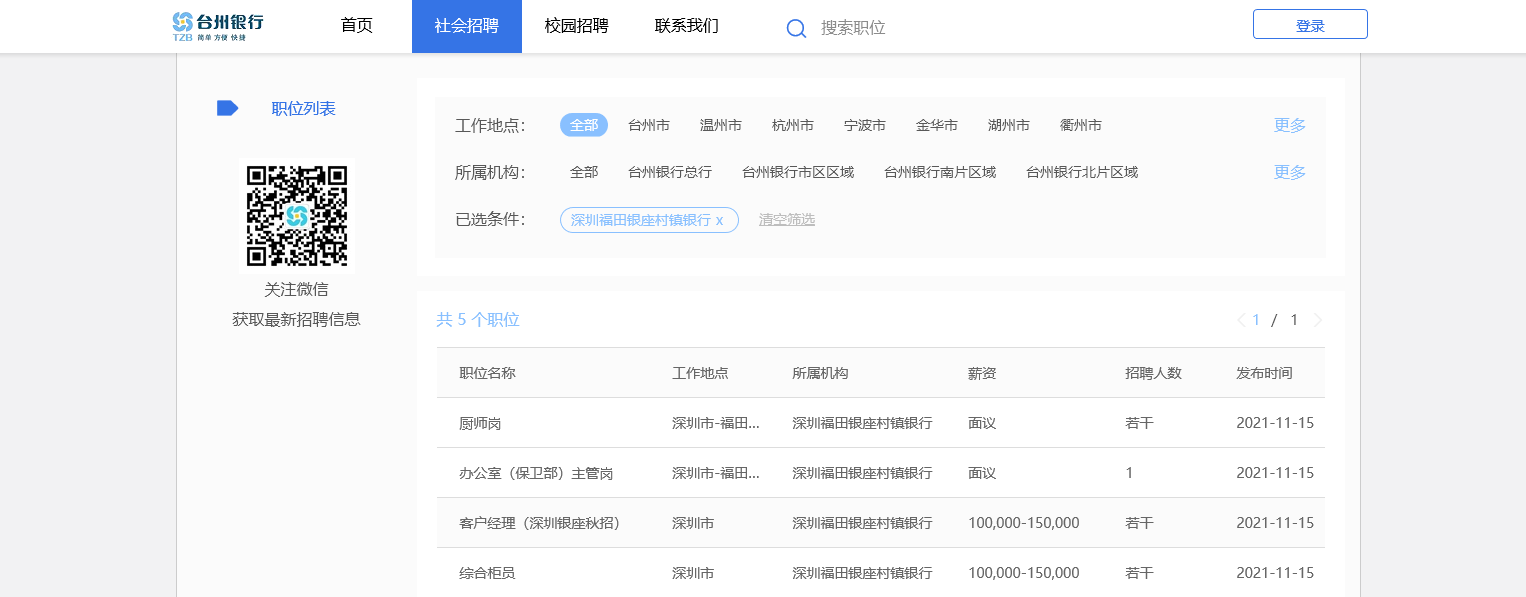Click the 共 5 个职位 count text
Image resolution: width=1526 pixels, height=597 pixels.
click(478, 320)
